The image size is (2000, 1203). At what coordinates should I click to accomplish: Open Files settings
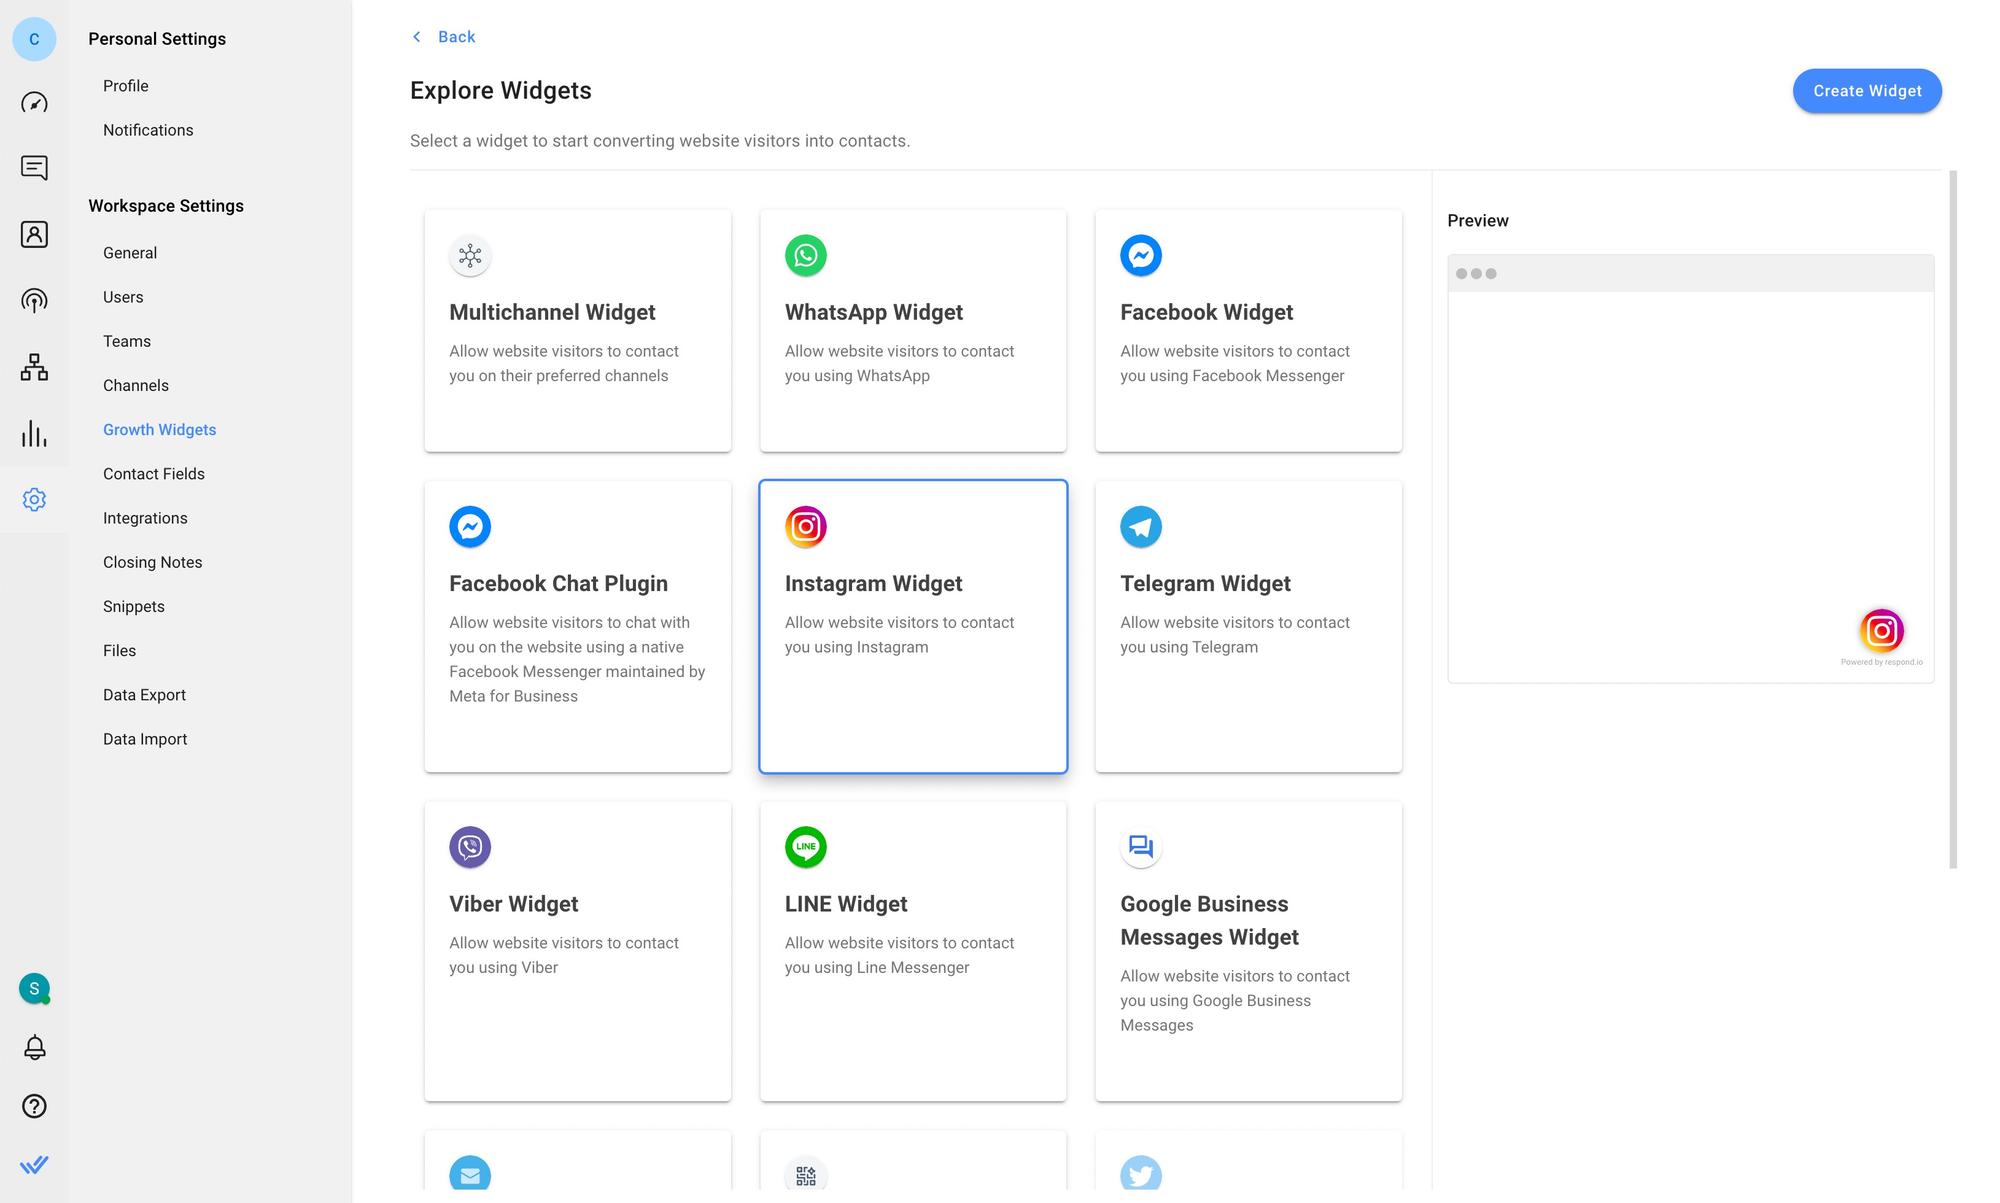click(119, 651)
